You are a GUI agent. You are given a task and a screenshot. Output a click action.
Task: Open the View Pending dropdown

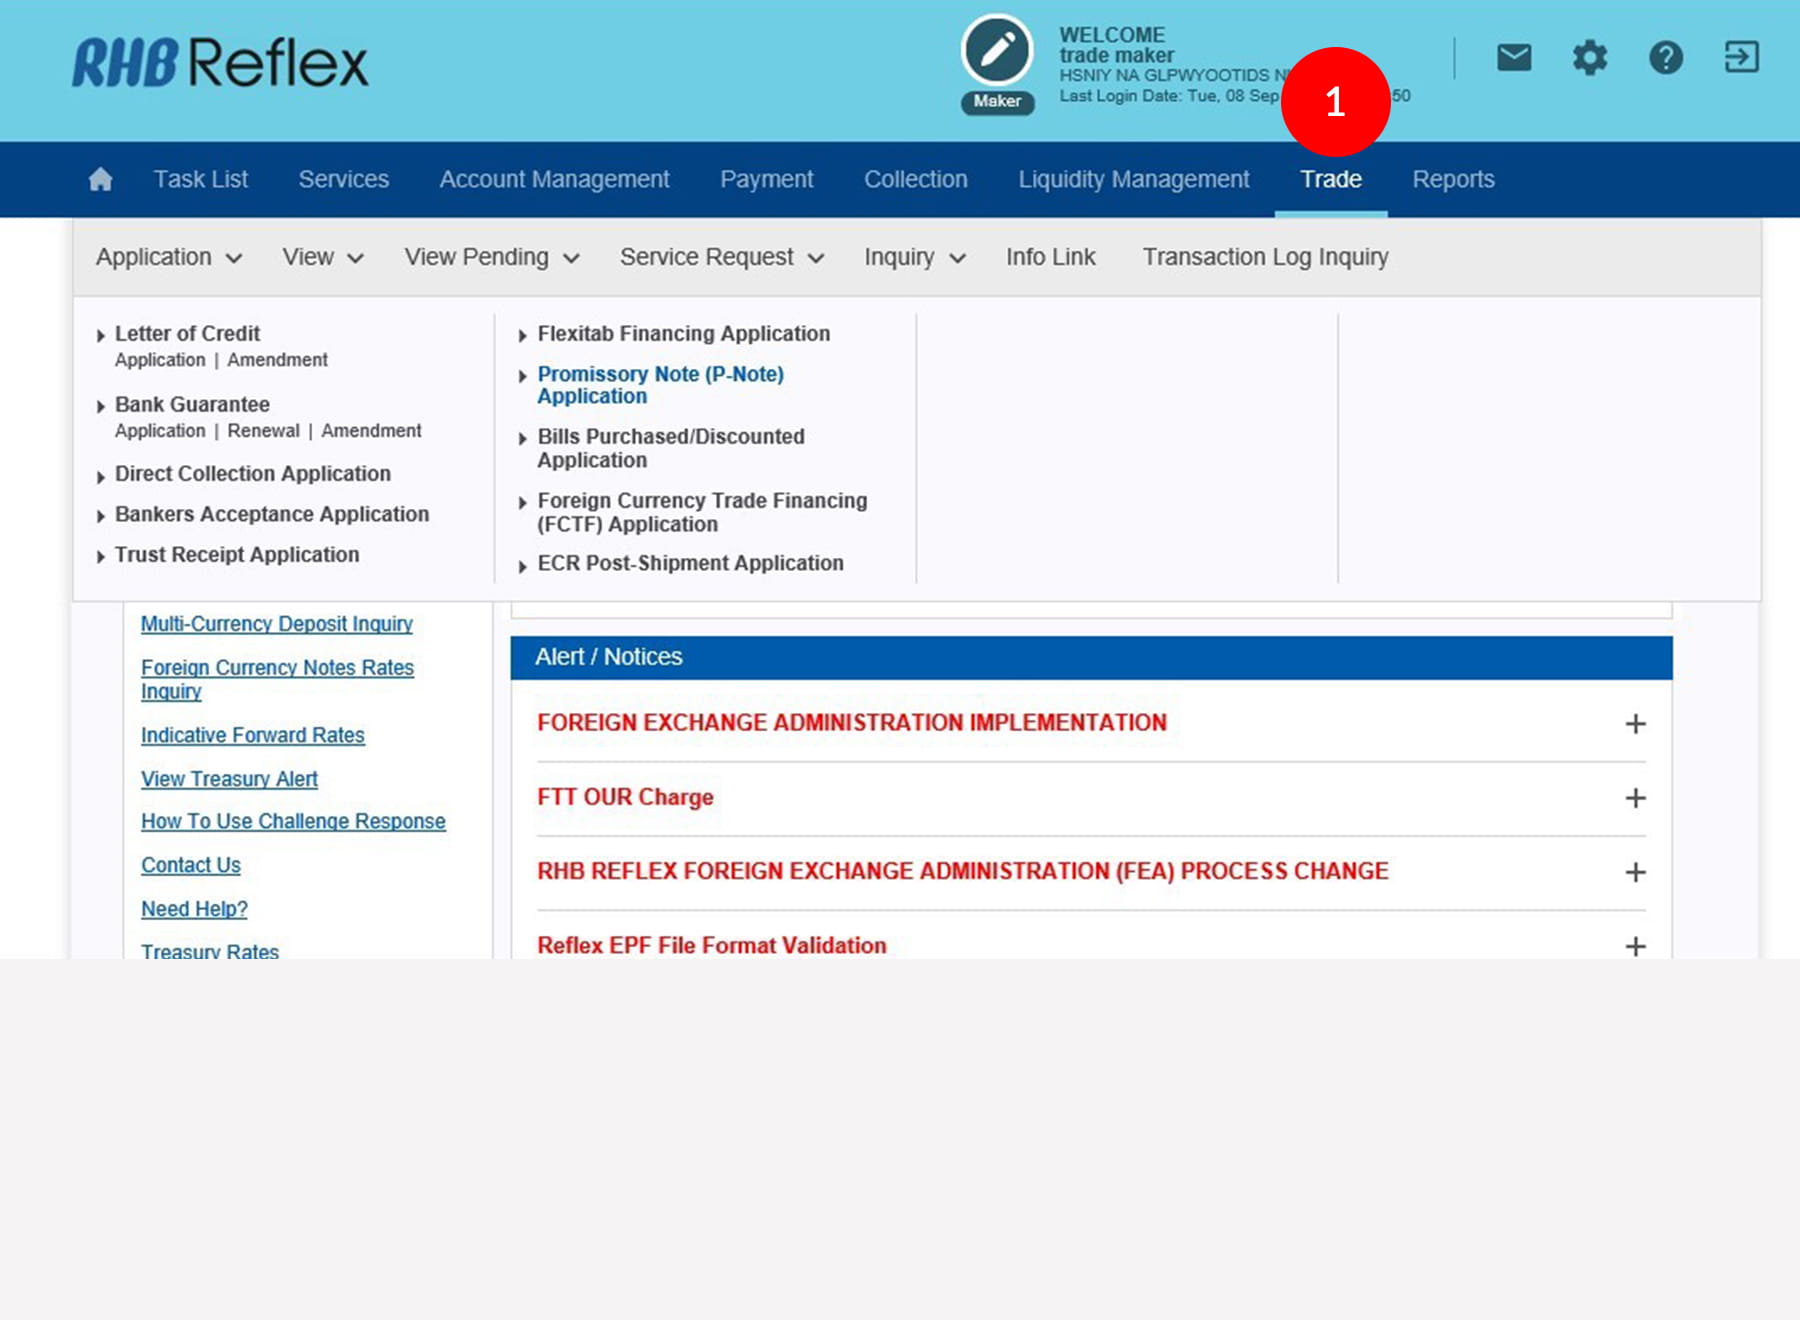tap(491, 258)
